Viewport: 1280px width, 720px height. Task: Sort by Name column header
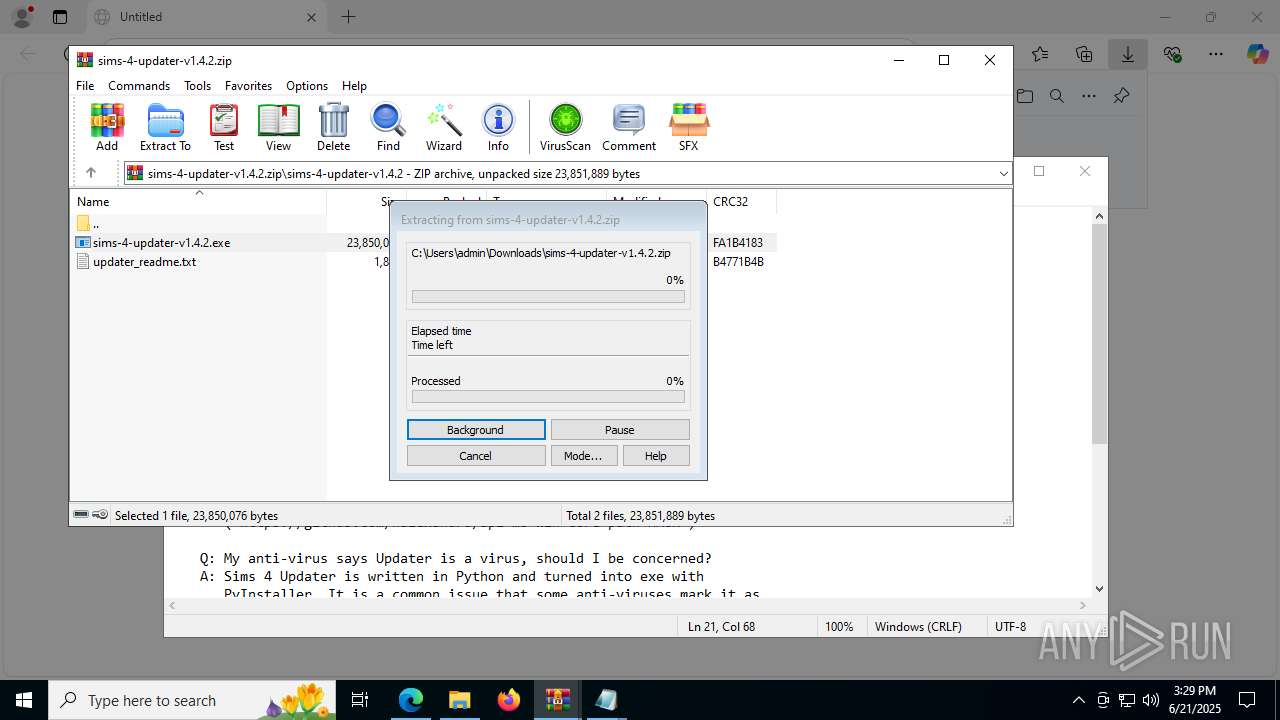(198, 201)
